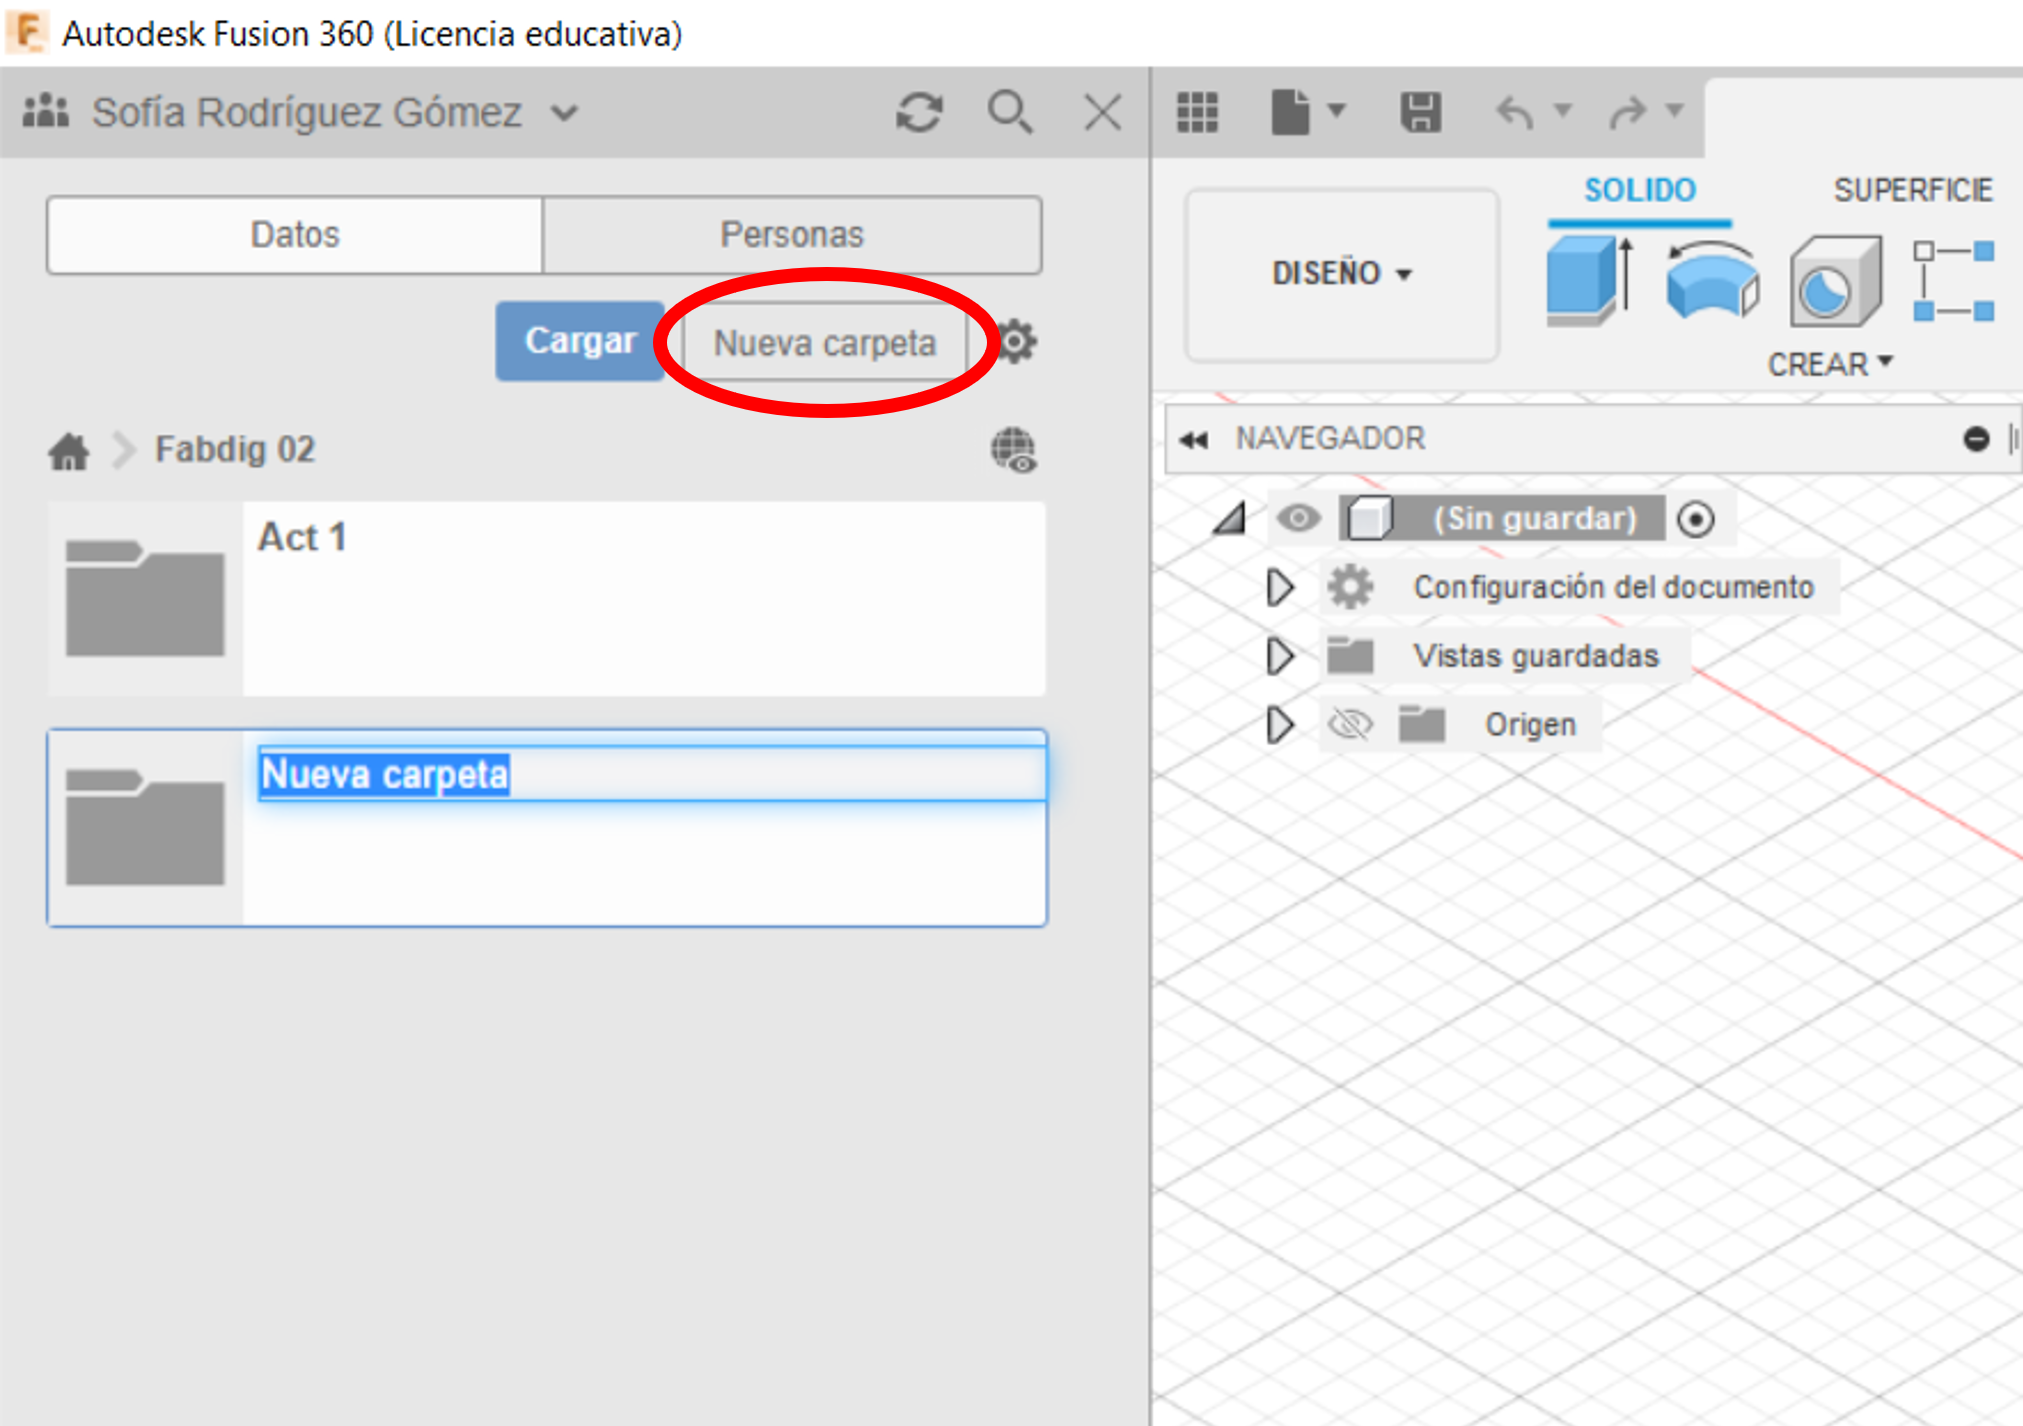Click the Nueva carpeta button
The width and height of the screenshot is (2023, 1426).
[x=824, y=343]
